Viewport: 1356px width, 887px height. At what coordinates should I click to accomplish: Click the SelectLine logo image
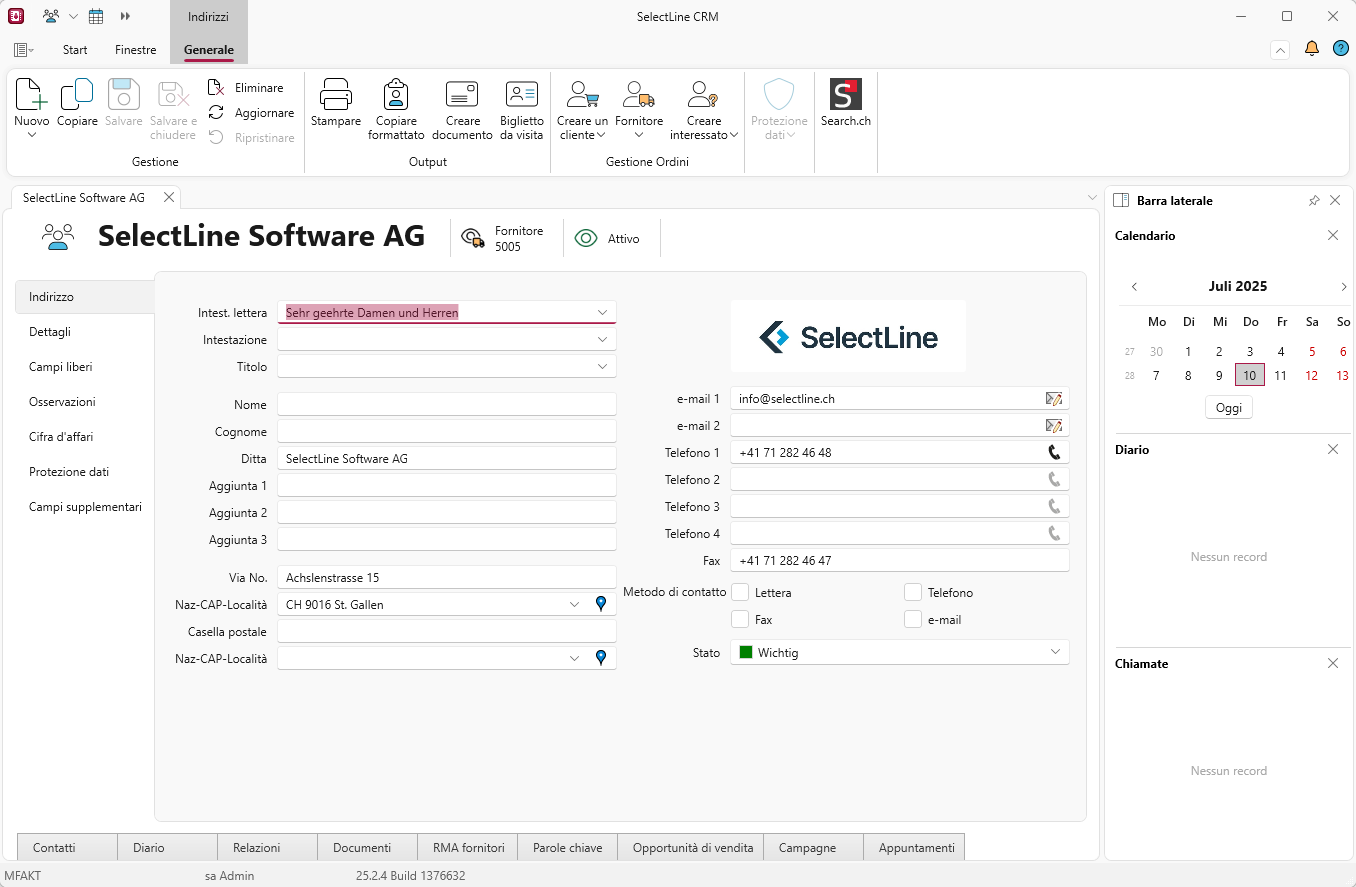pyautogui.click(x=849, y=337)
